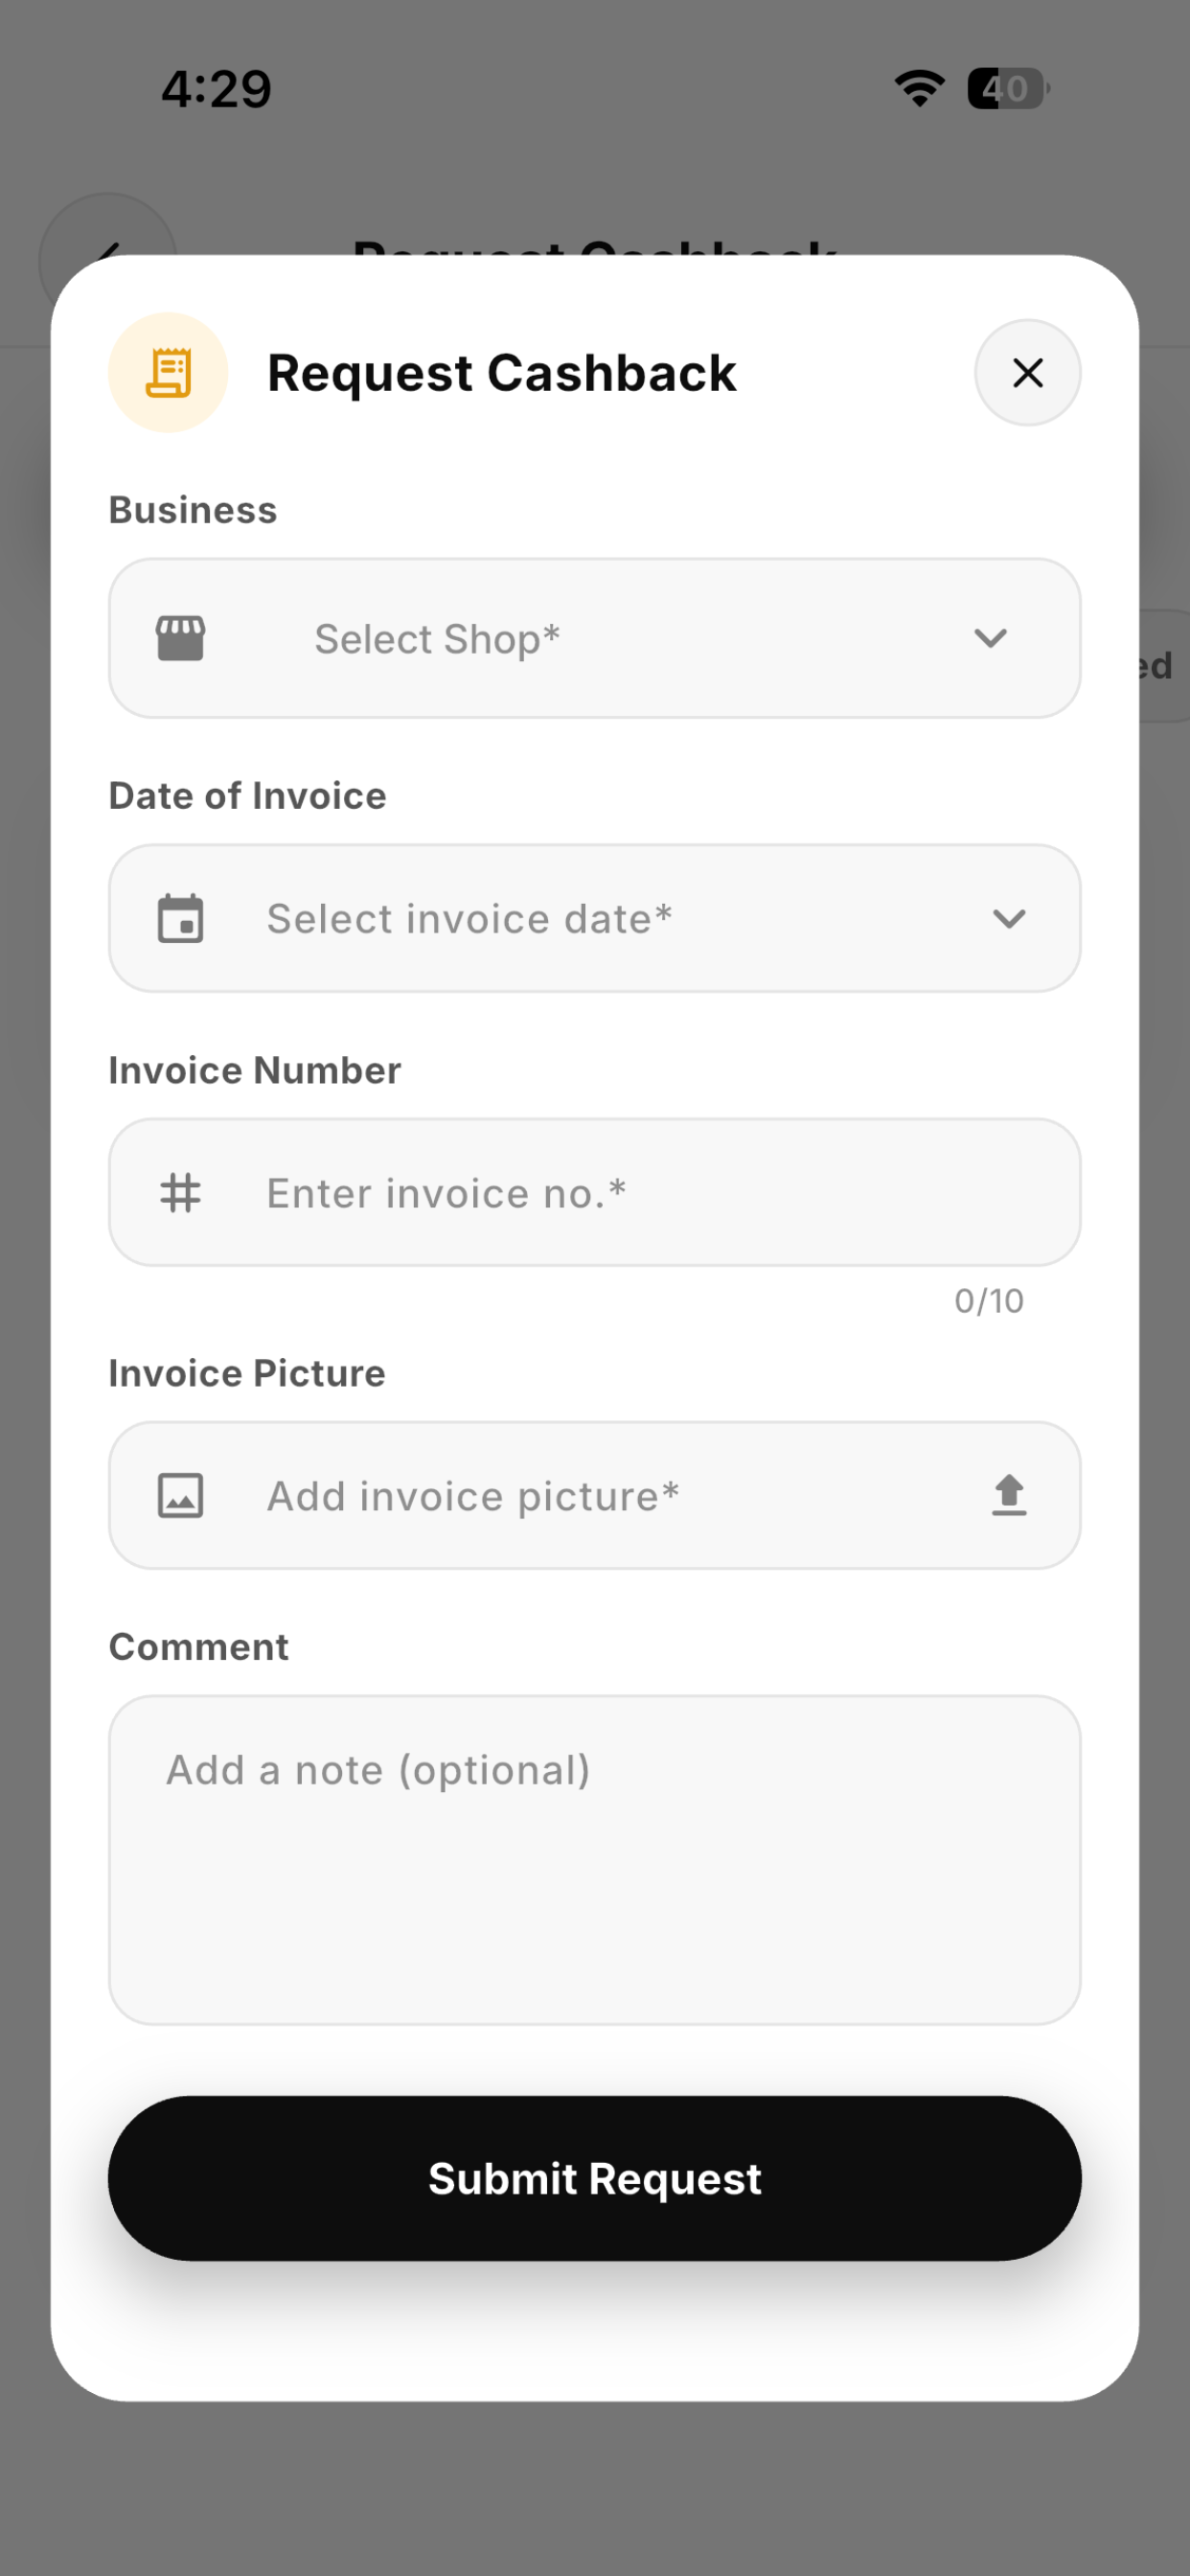1190x2576 pixels.
Task: Click the calendar icon in date field
Action: [181, 918]
